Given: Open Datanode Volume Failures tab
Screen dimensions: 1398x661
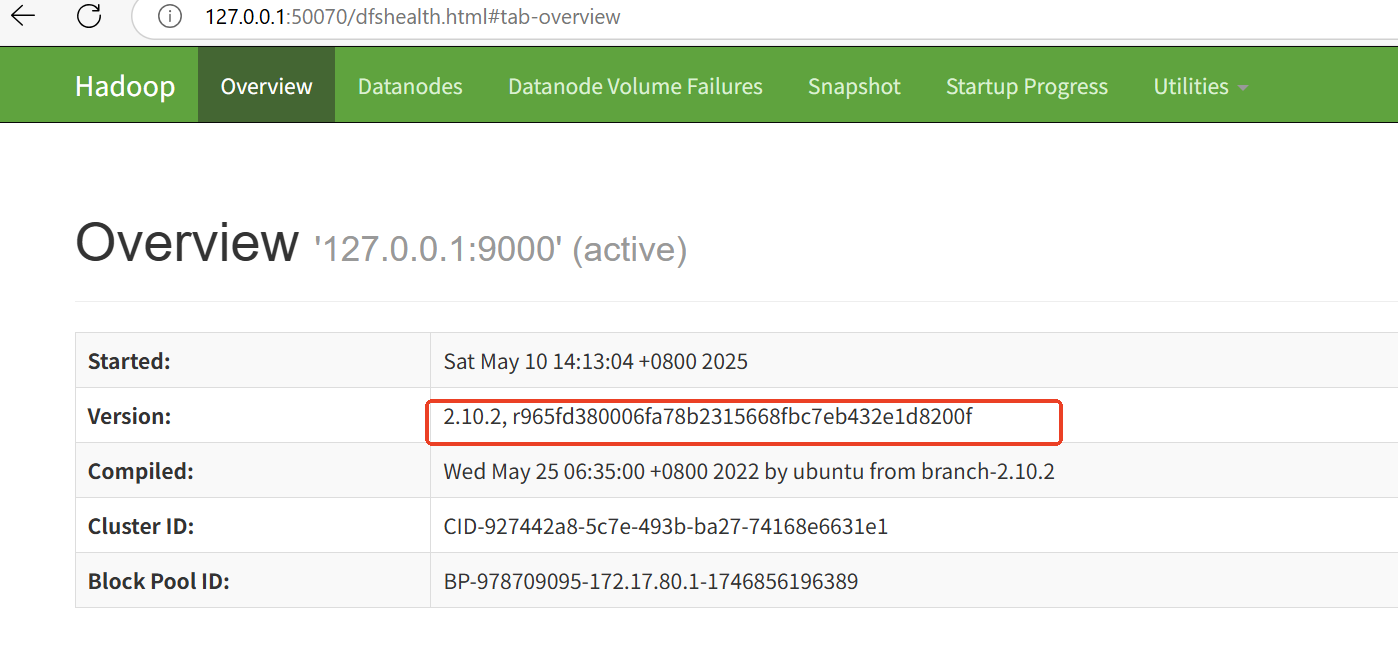Looking at the screenshot, I should 635,86.
